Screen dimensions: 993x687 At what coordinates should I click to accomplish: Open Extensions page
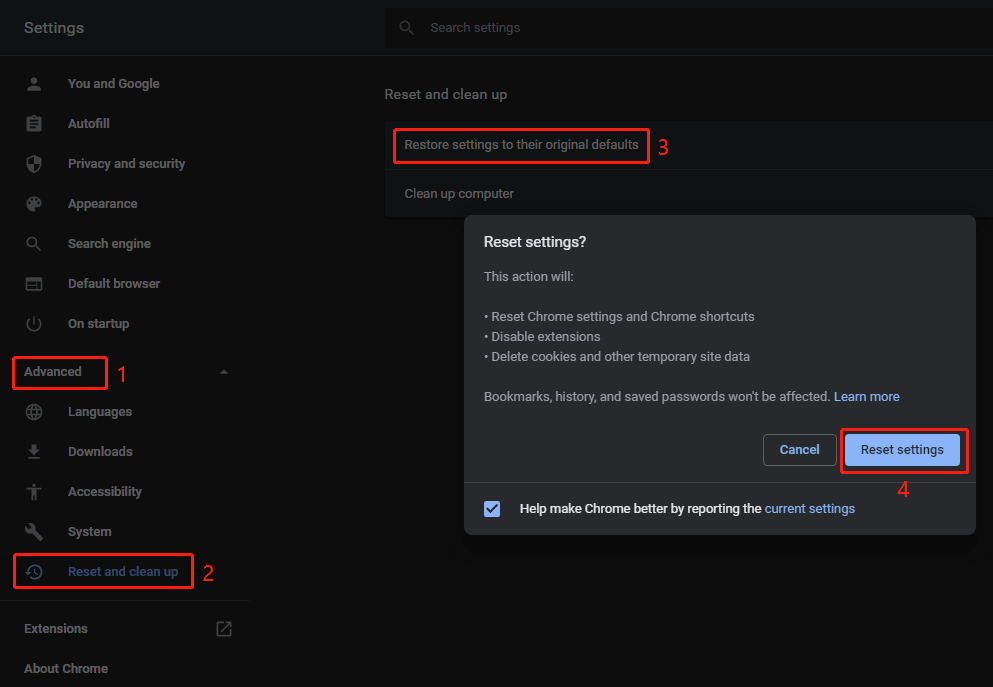point(56,629)
